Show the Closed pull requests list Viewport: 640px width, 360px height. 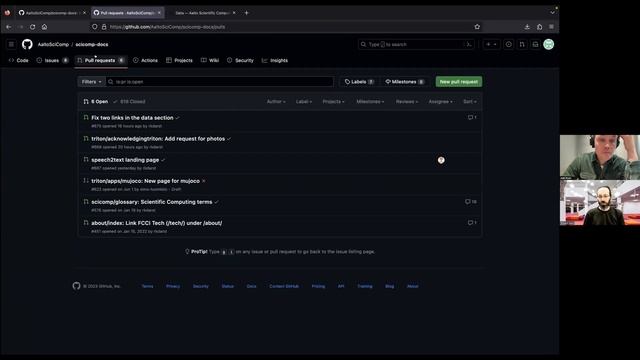pyautogui.click(x=129, y=102)
